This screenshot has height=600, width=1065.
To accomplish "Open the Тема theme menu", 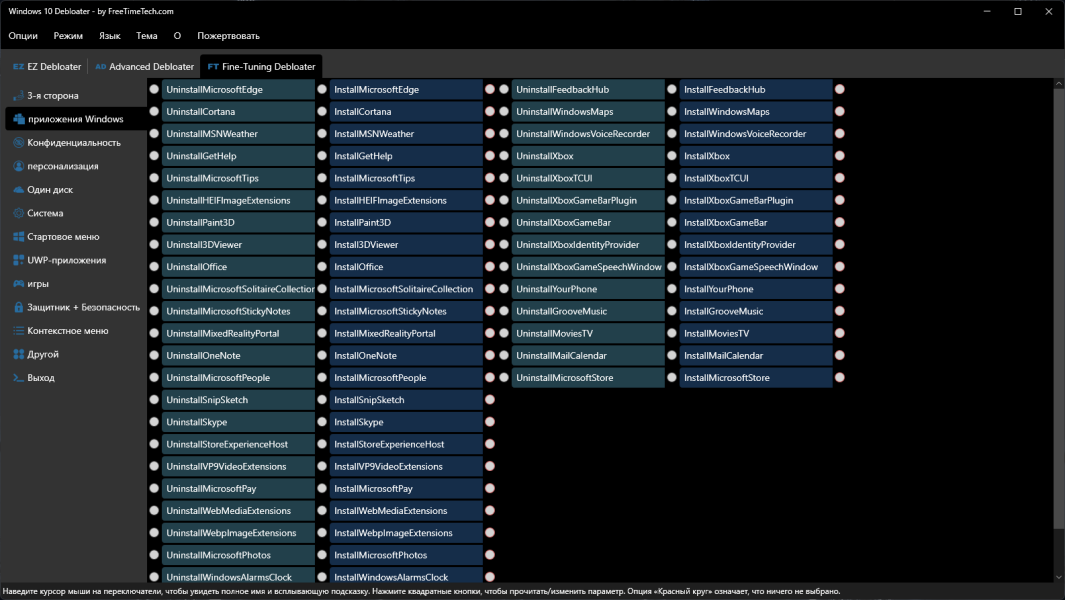I will click(x=147, y=36).
